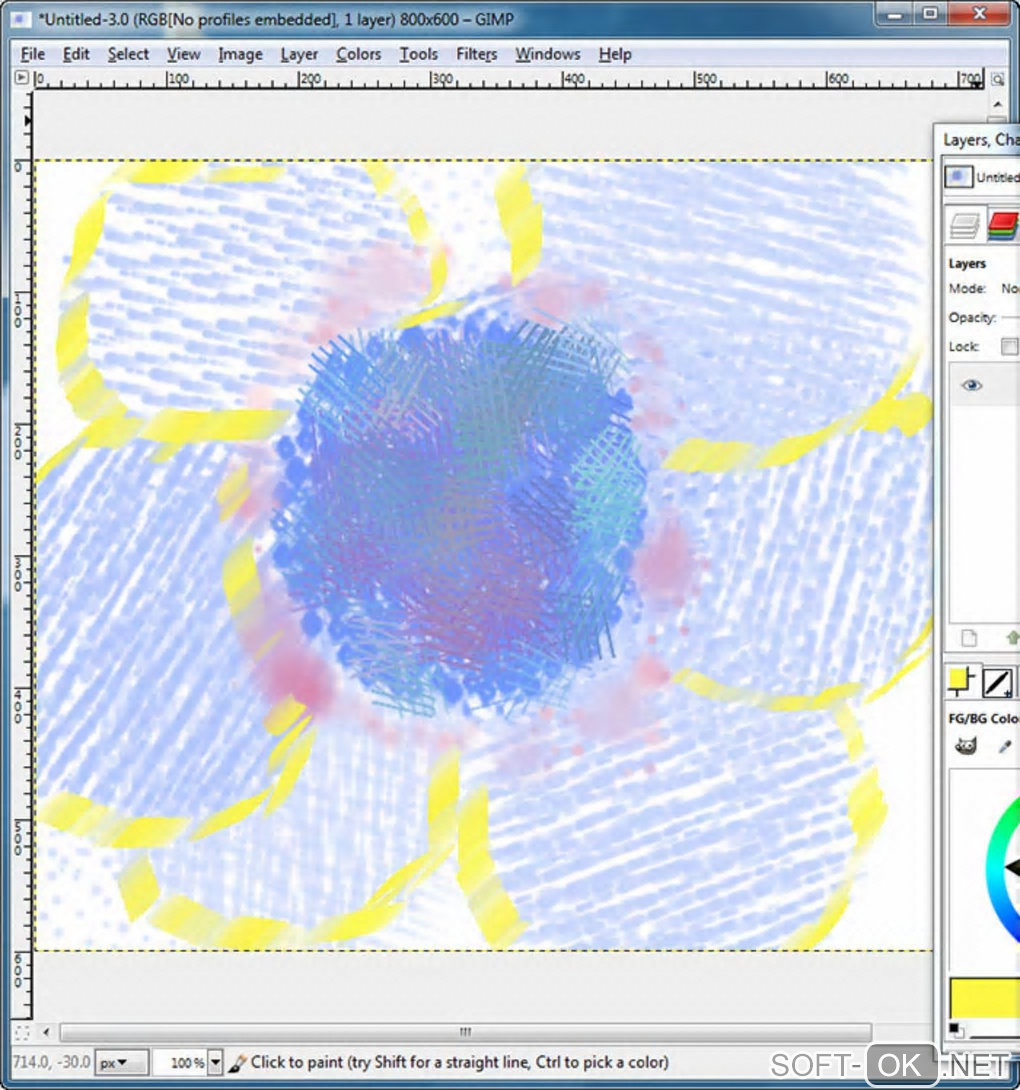Open the View menu

184,54
